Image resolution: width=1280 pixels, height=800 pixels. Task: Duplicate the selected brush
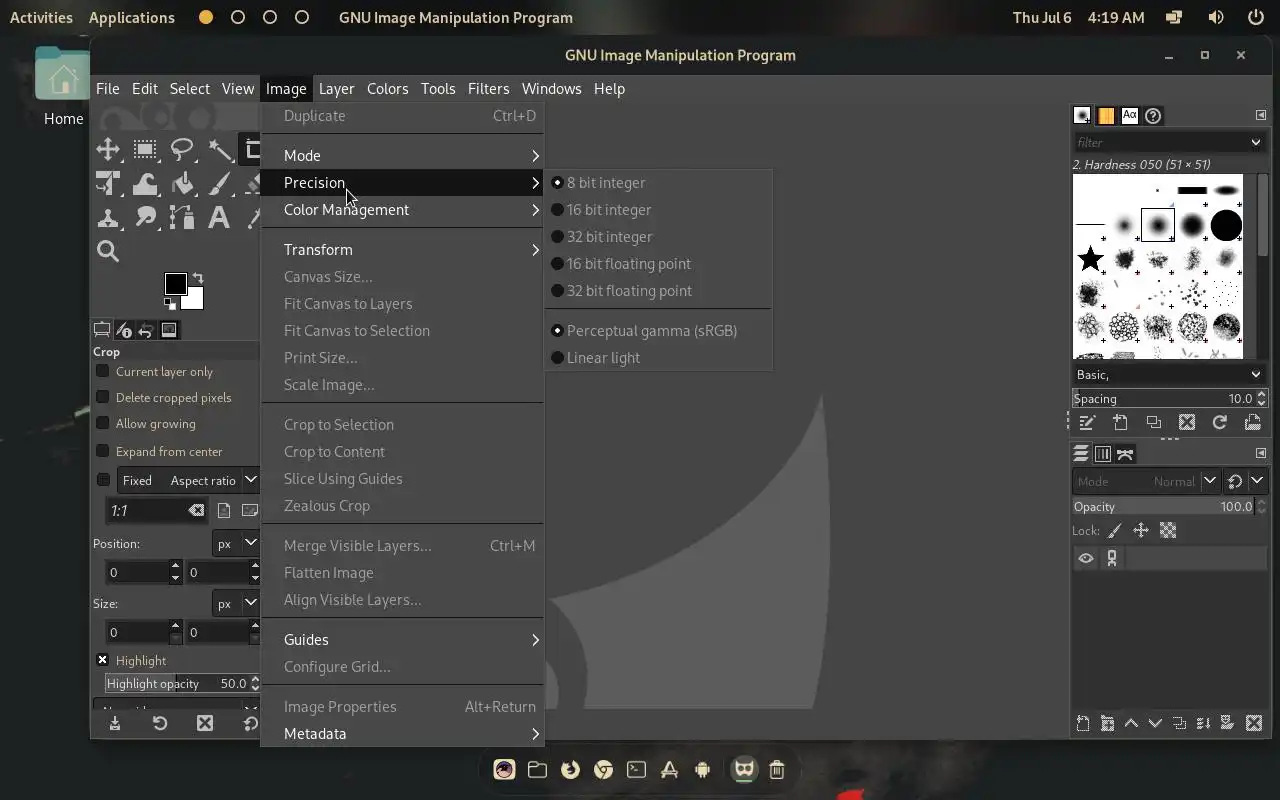tap(1154, 422)
